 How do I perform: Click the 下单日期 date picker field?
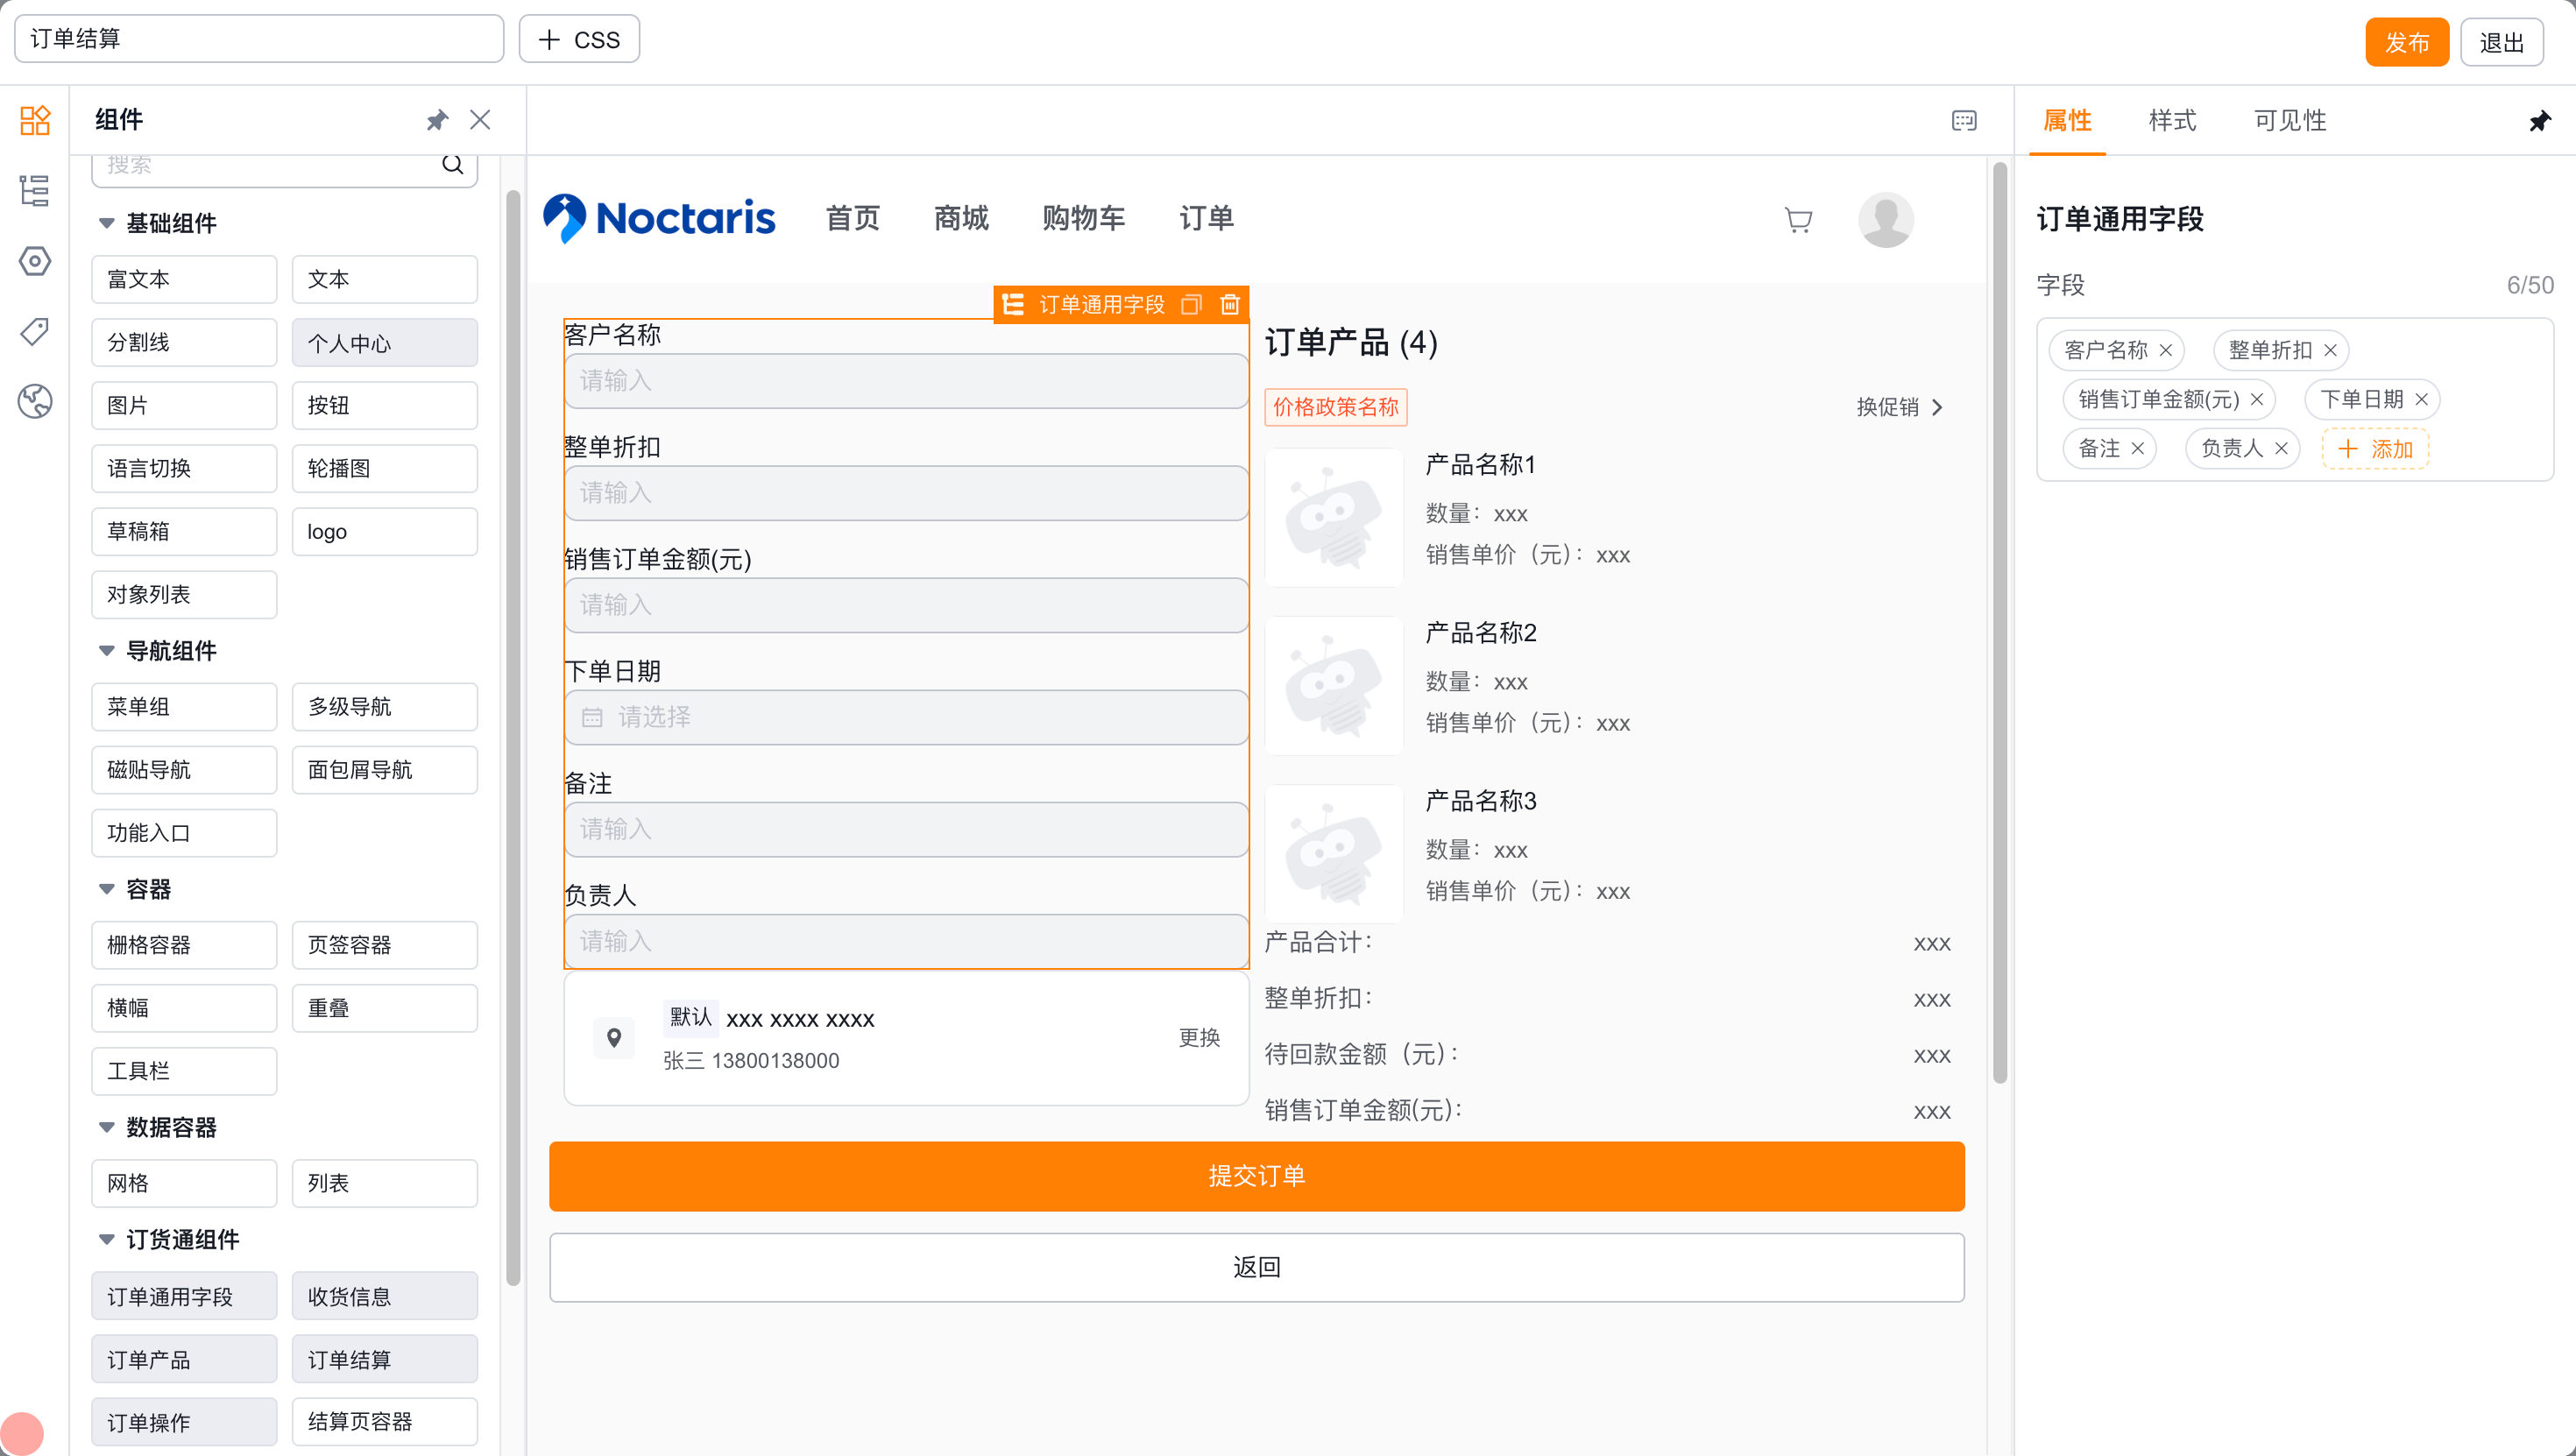906,717
